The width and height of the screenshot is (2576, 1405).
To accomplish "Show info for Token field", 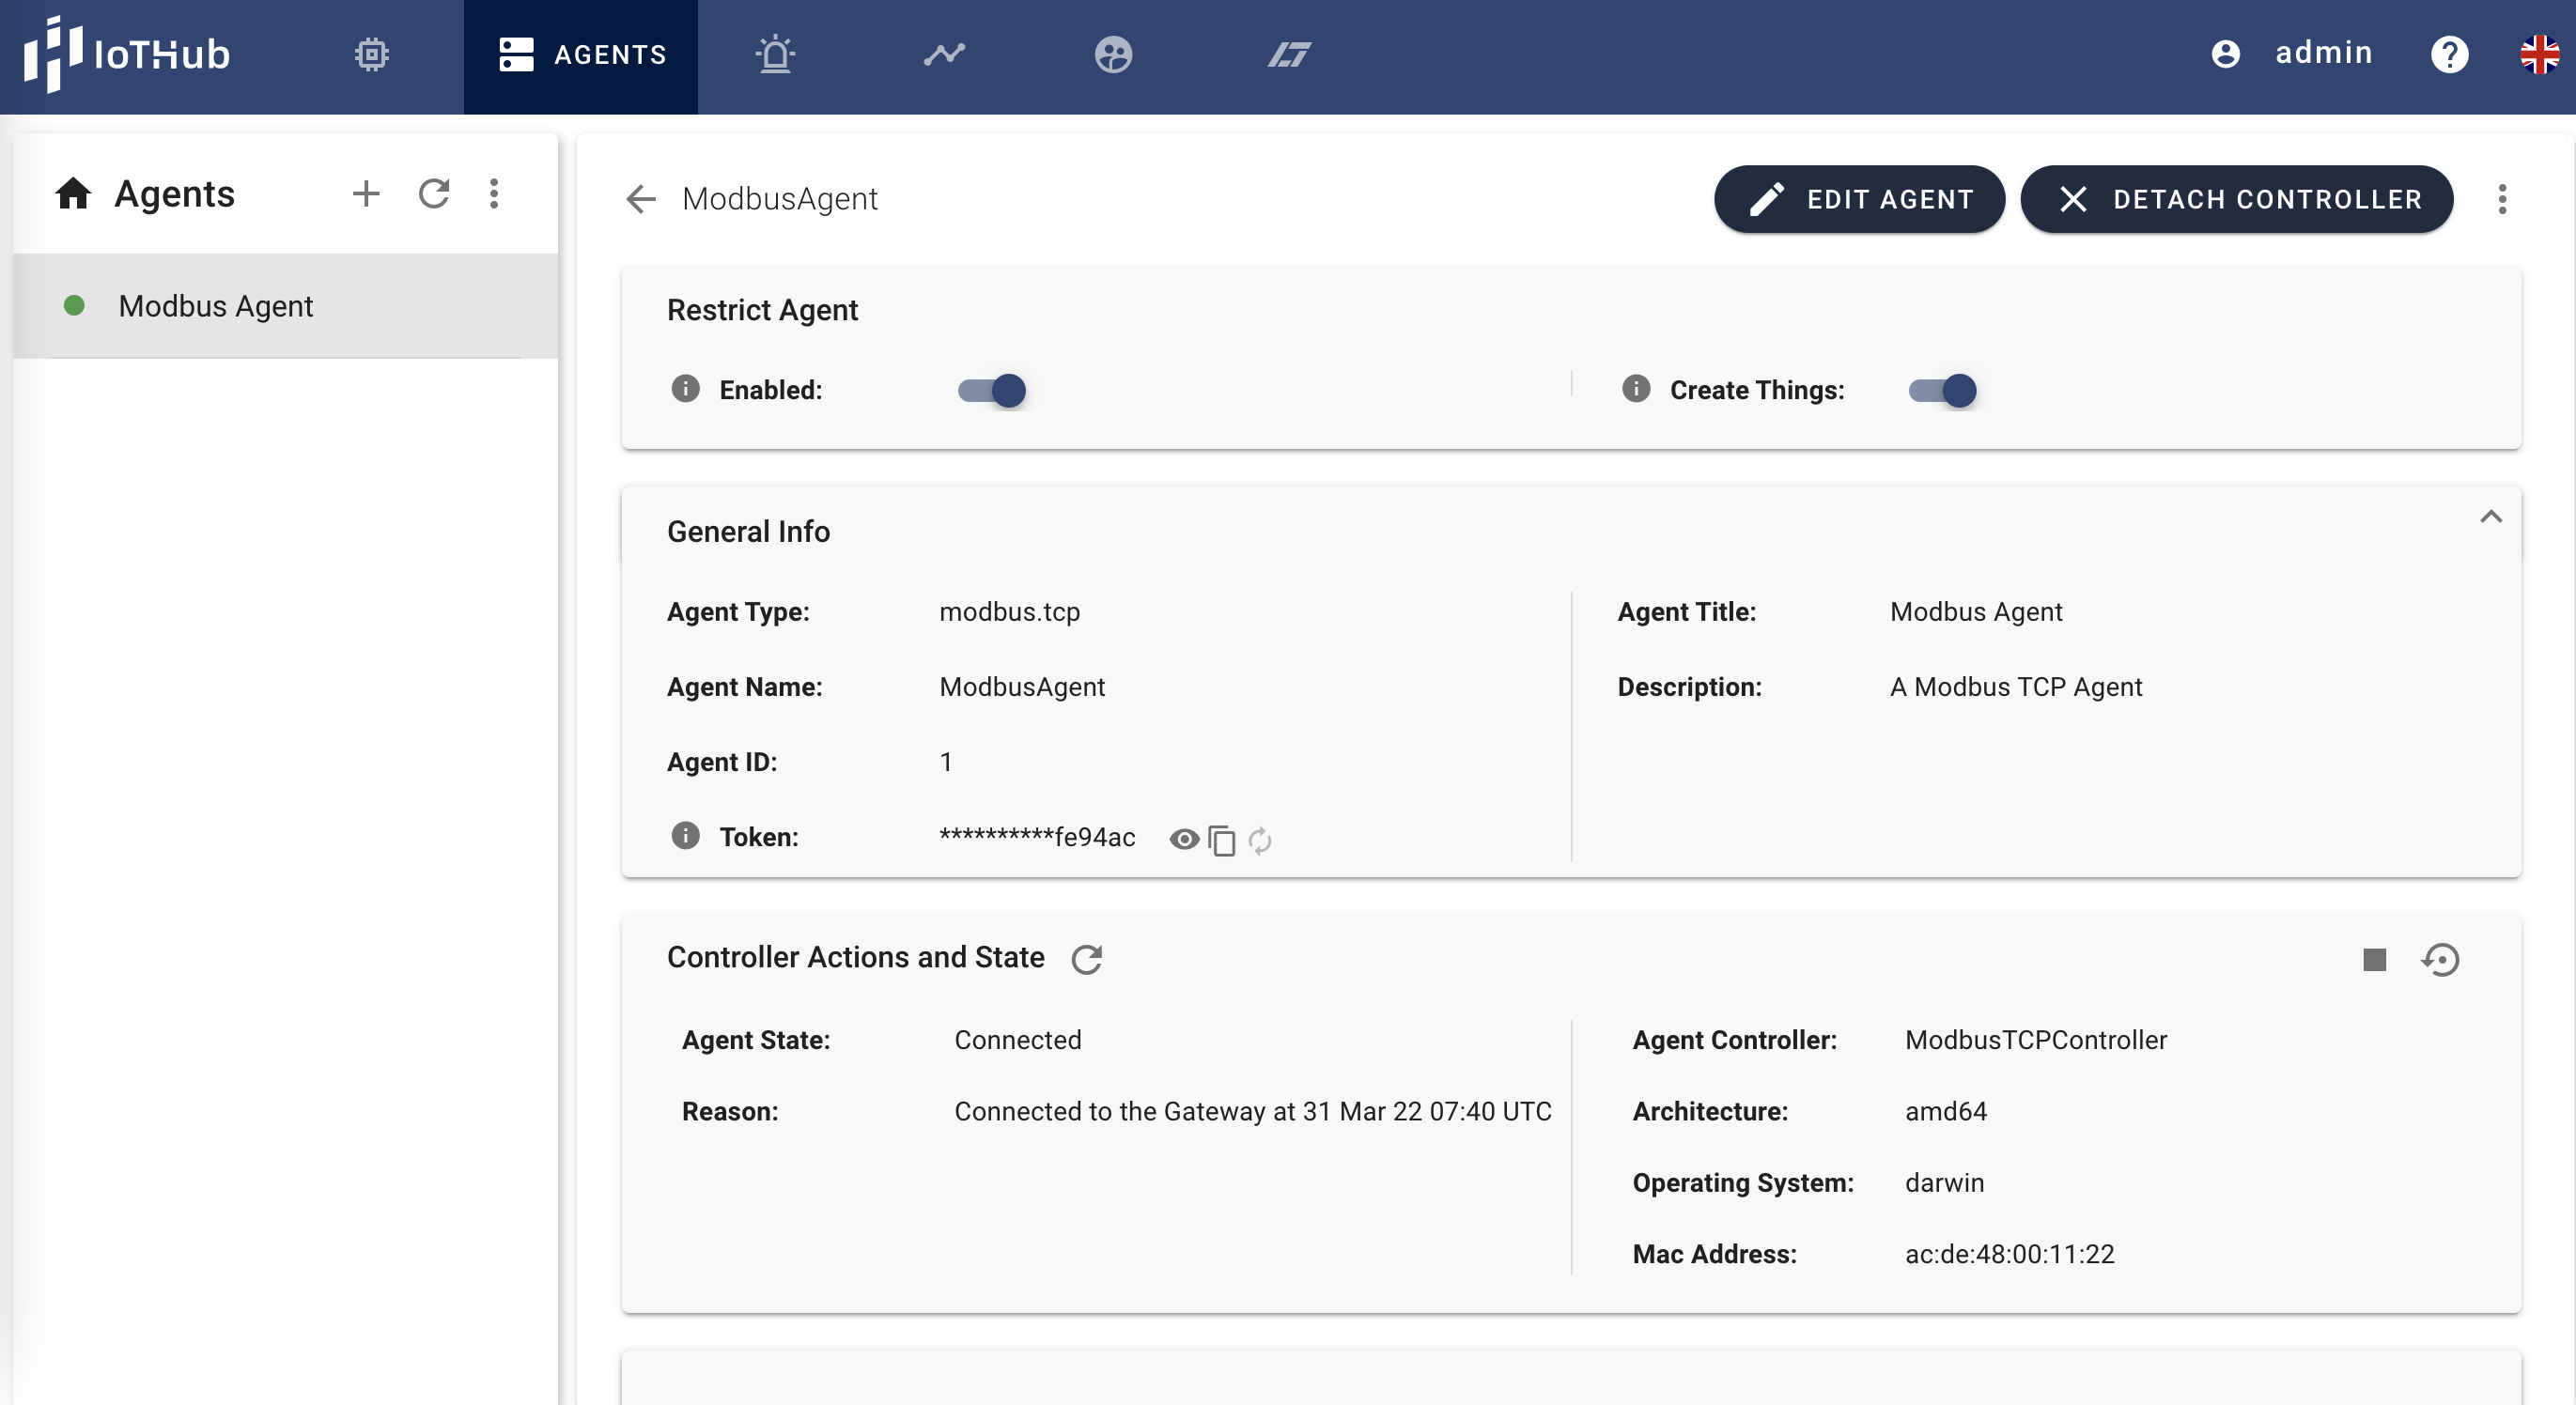I will pos(685,835).
